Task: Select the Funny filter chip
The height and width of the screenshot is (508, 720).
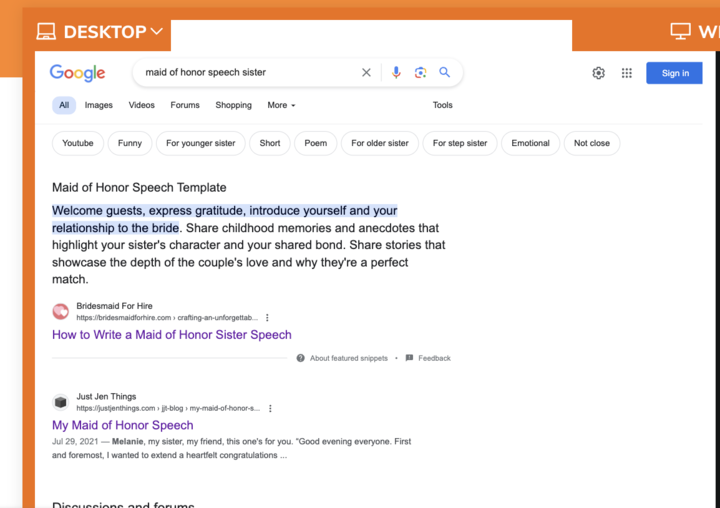Action: click(130, 143)
